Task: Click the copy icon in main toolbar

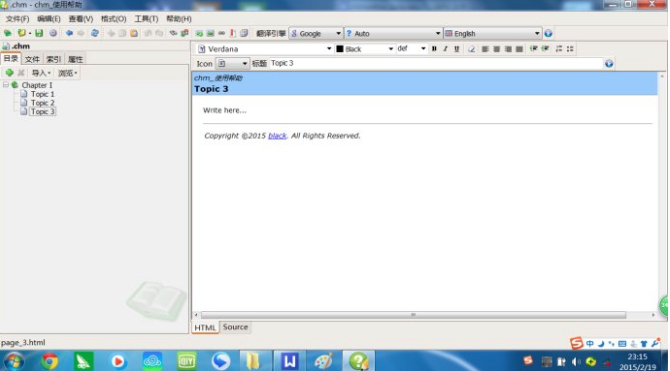Action: [x=122, y=33]
